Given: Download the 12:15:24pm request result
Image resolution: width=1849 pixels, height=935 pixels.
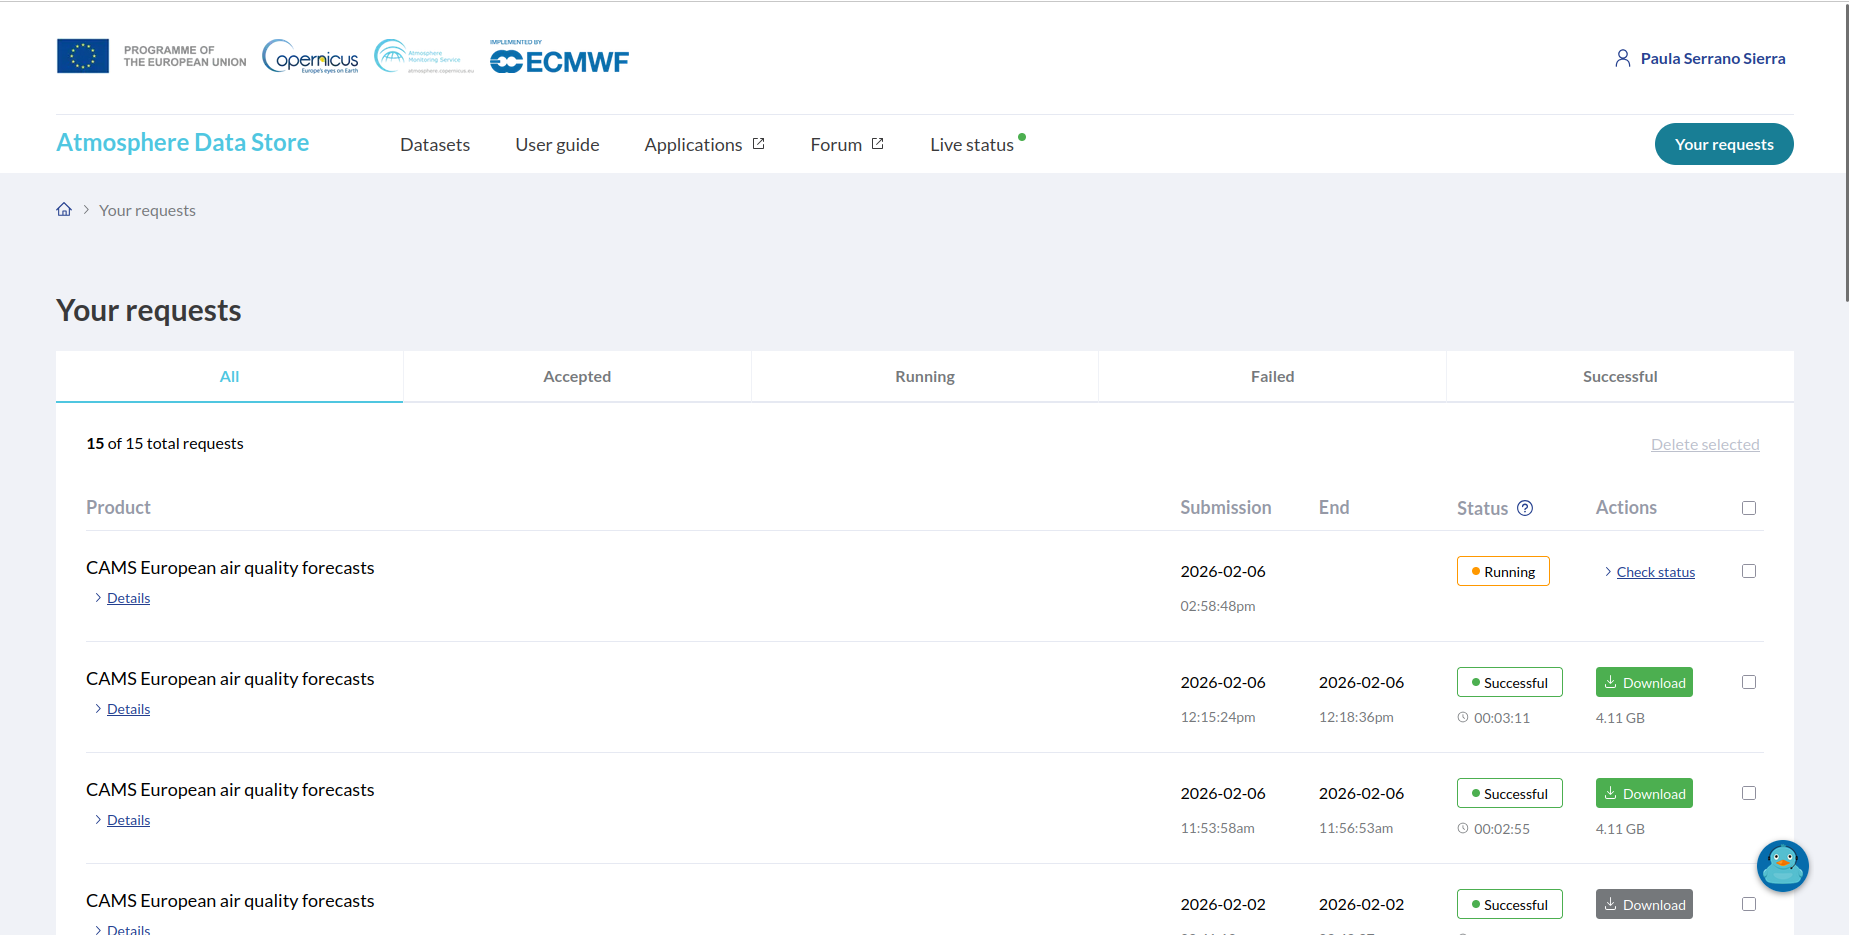Looking at the screenshot, I should coord(1644,682).
